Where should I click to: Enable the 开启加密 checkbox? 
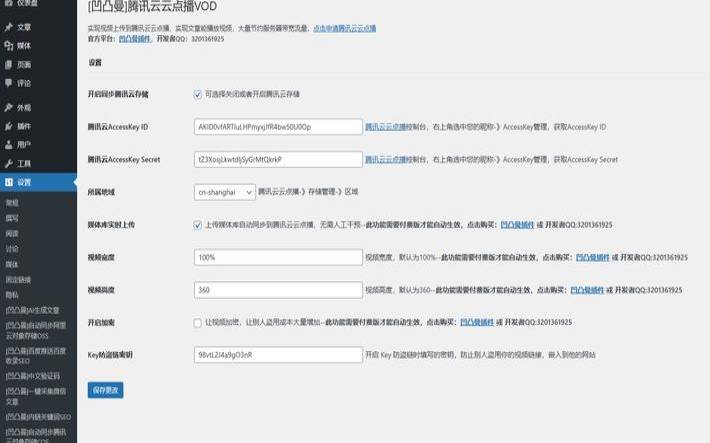point(197,323)
